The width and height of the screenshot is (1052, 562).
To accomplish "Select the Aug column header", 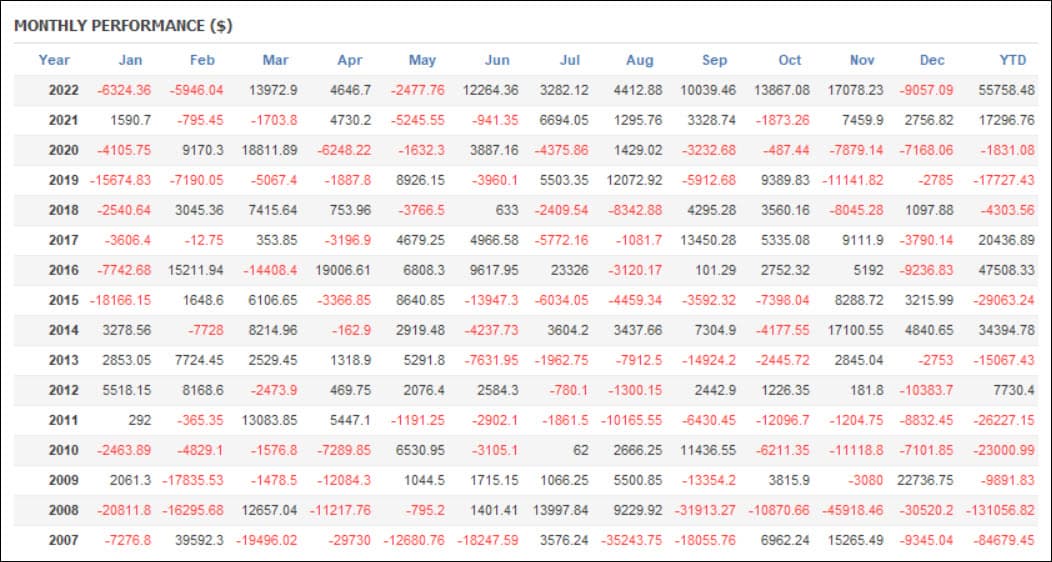I will [639, 60].
